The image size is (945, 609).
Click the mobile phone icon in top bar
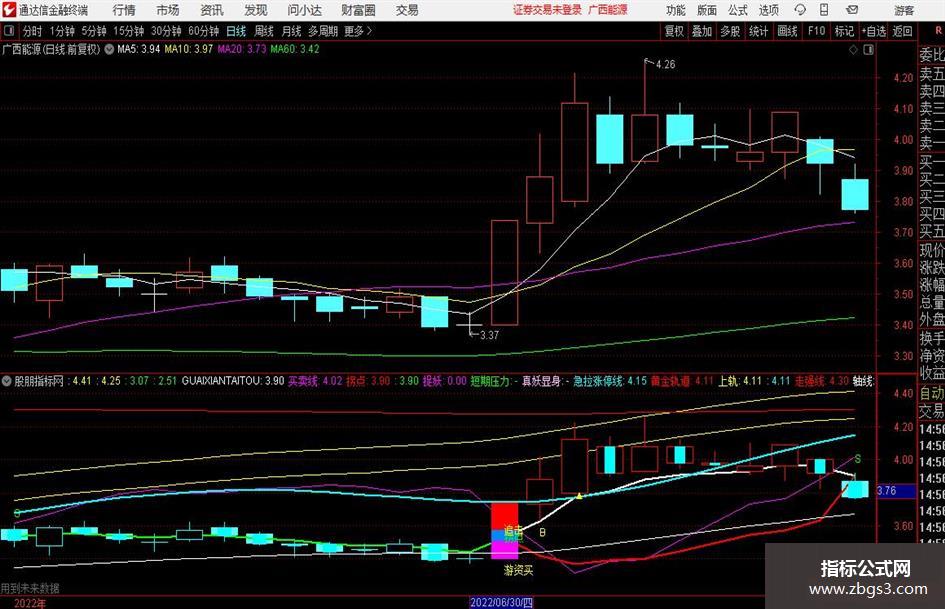point(823,10)
